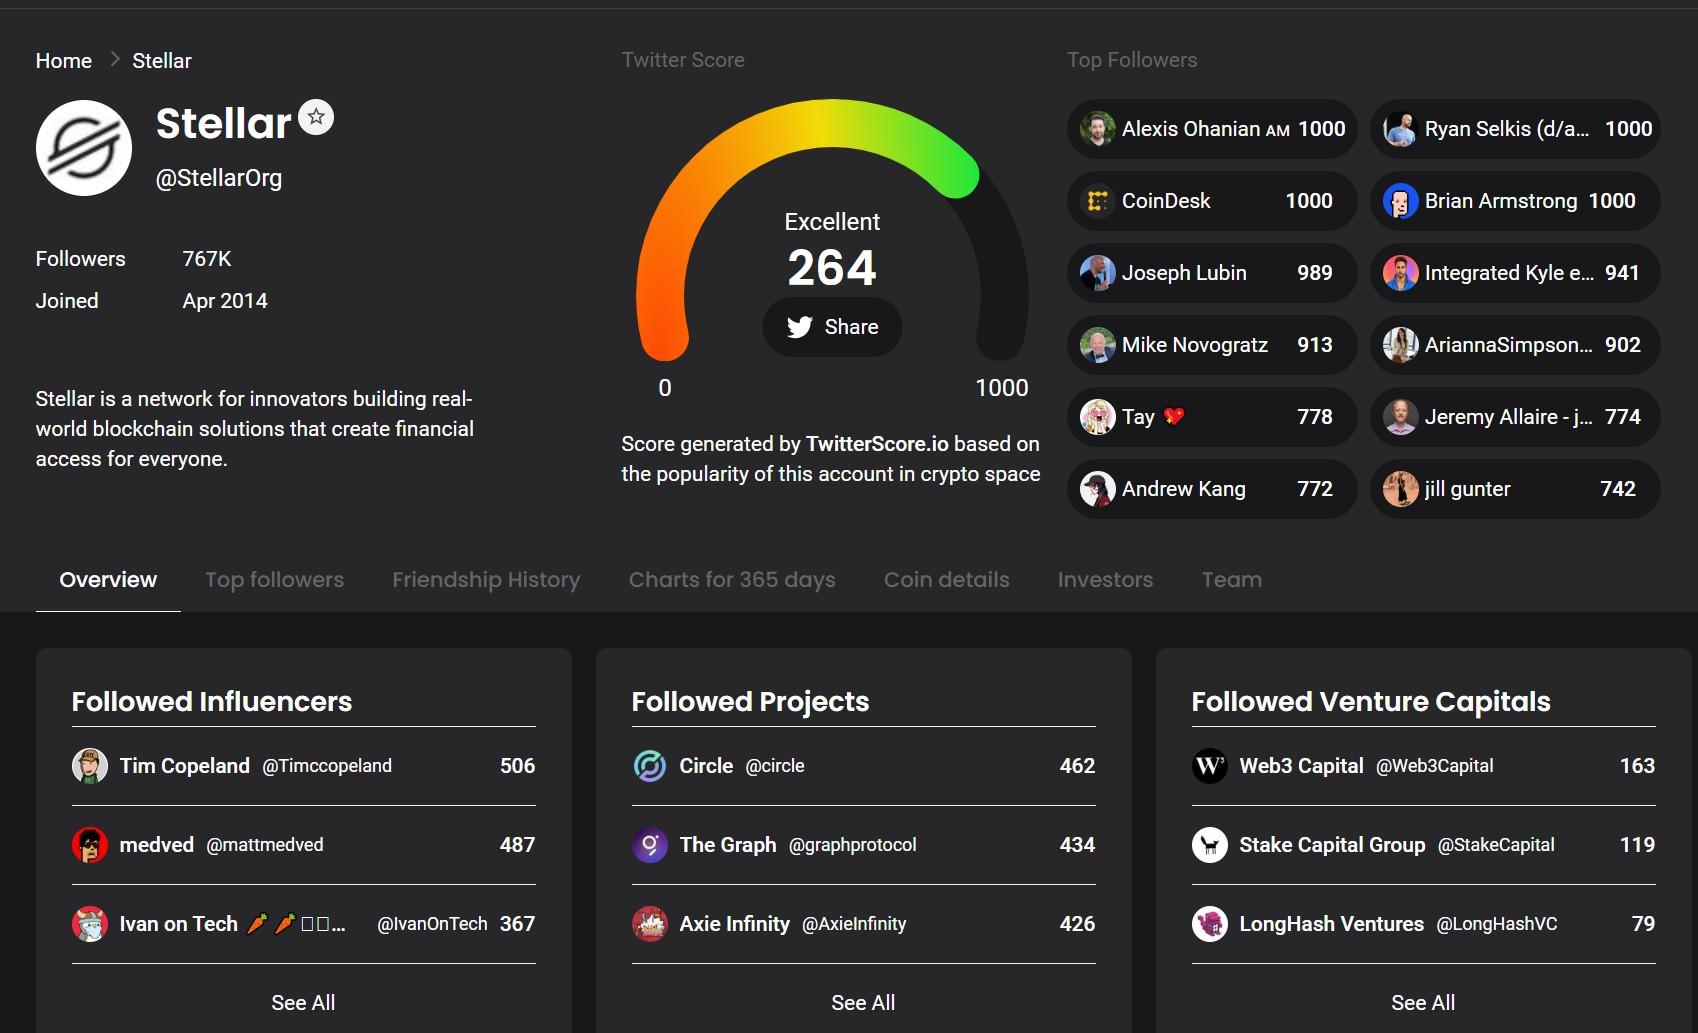The width and height of the screenshot is (1698, 1033).
Task: Click the @StakeCapital handle
Action: click(1496, 845)
